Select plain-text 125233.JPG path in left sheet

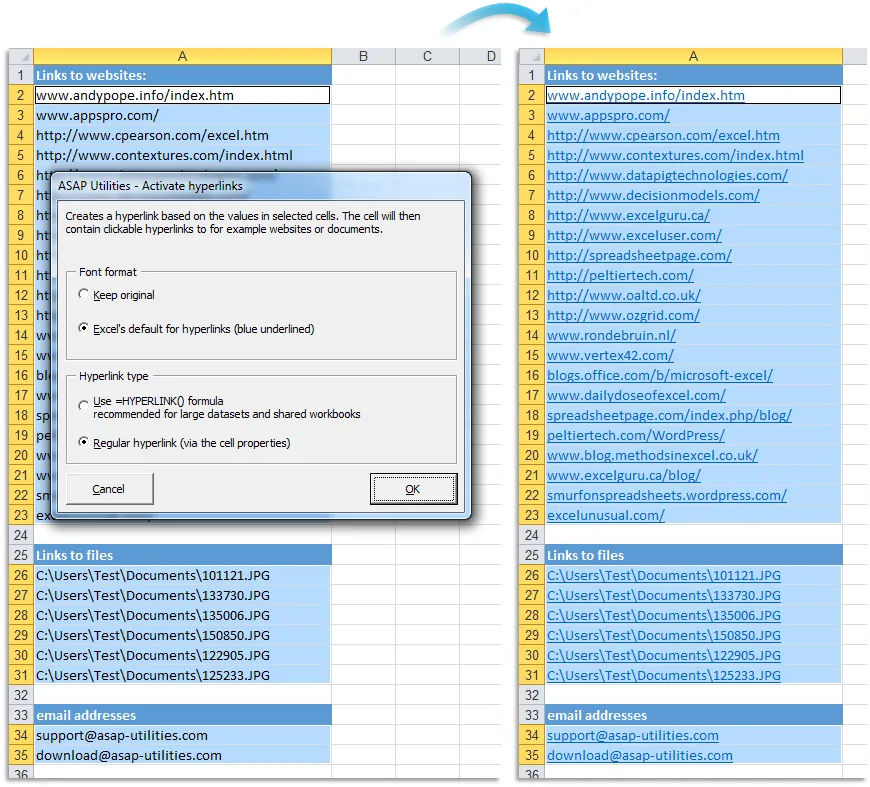(x=183, y=675)
